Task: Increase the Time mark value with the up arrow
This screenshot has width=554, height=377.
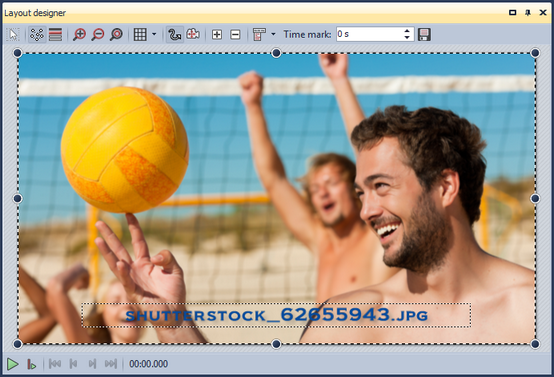Action: 407,31
